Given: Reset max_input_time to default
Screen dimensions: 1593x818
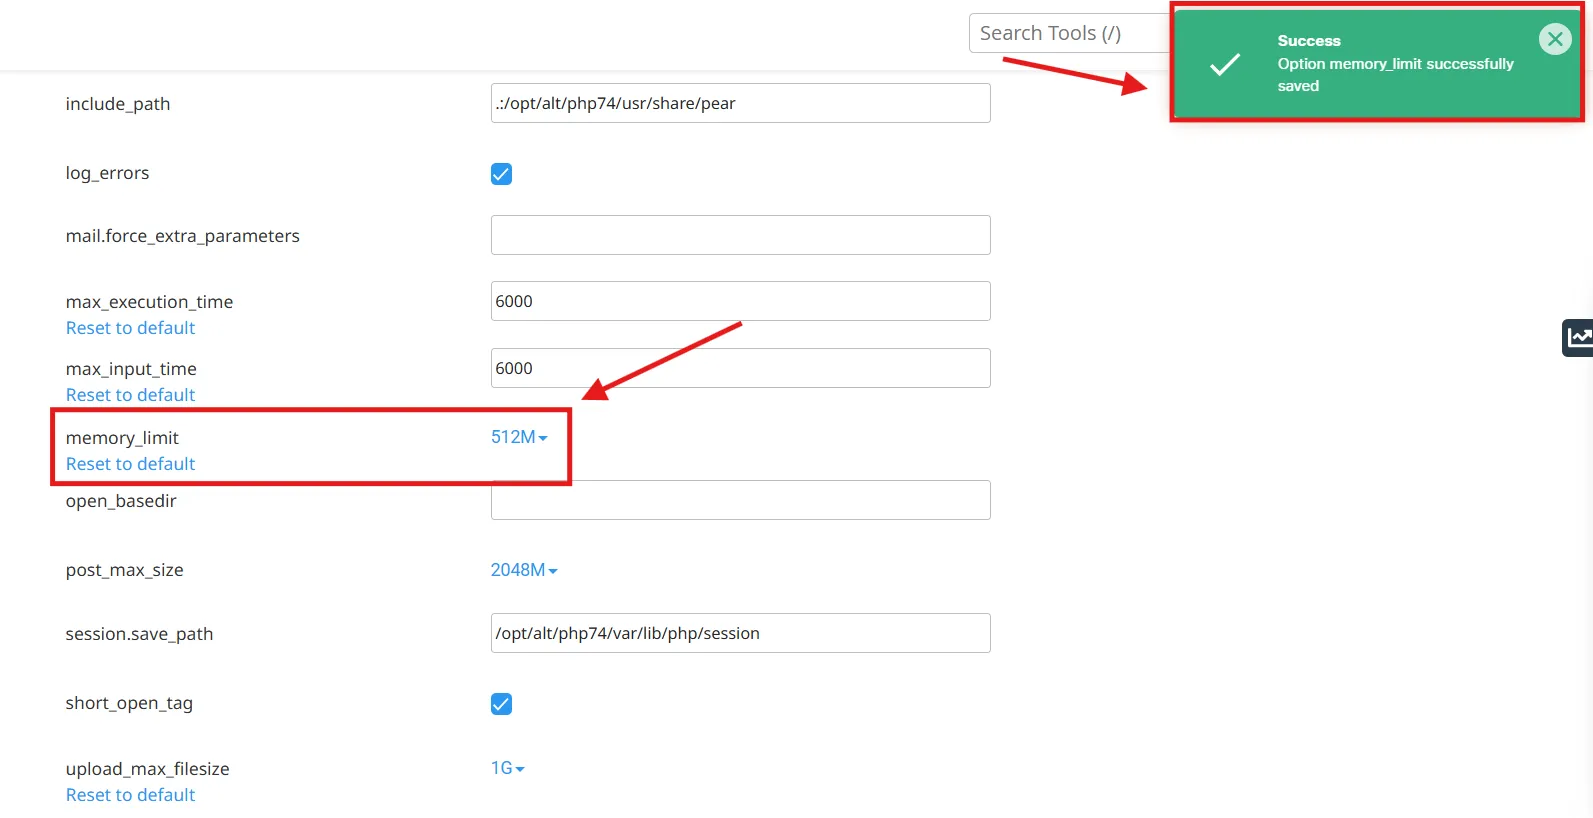Looking at the screenshot, I should pyautogui.click(x=130, y=395).
